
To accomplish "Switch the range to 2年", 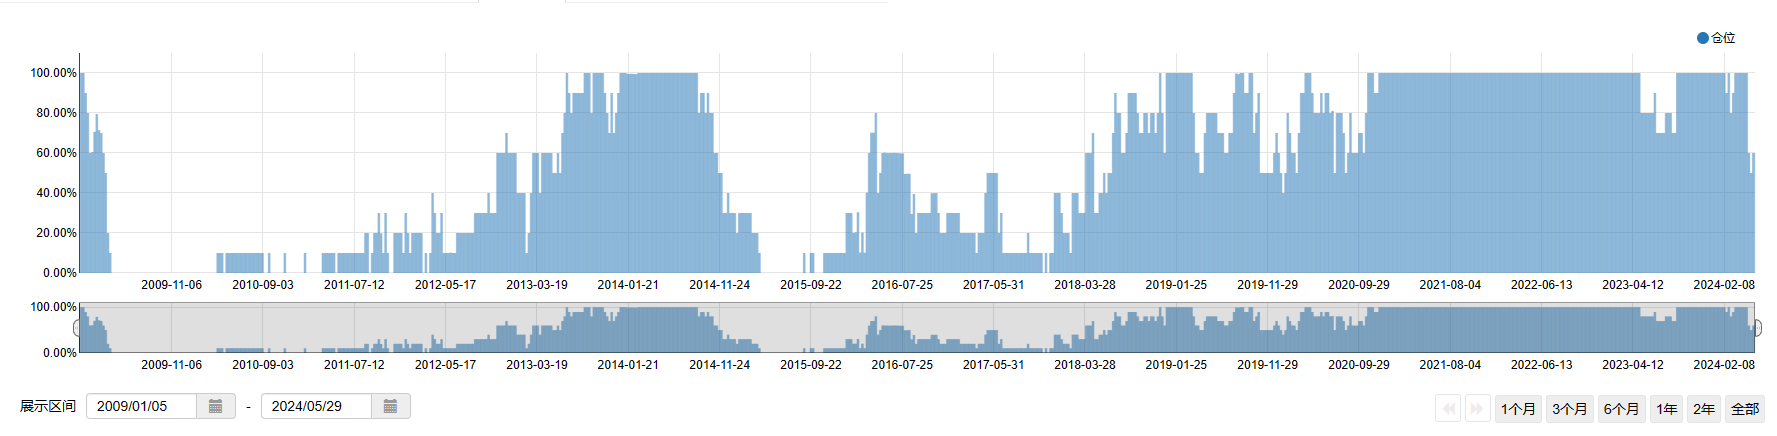I will pos(1704,409).
